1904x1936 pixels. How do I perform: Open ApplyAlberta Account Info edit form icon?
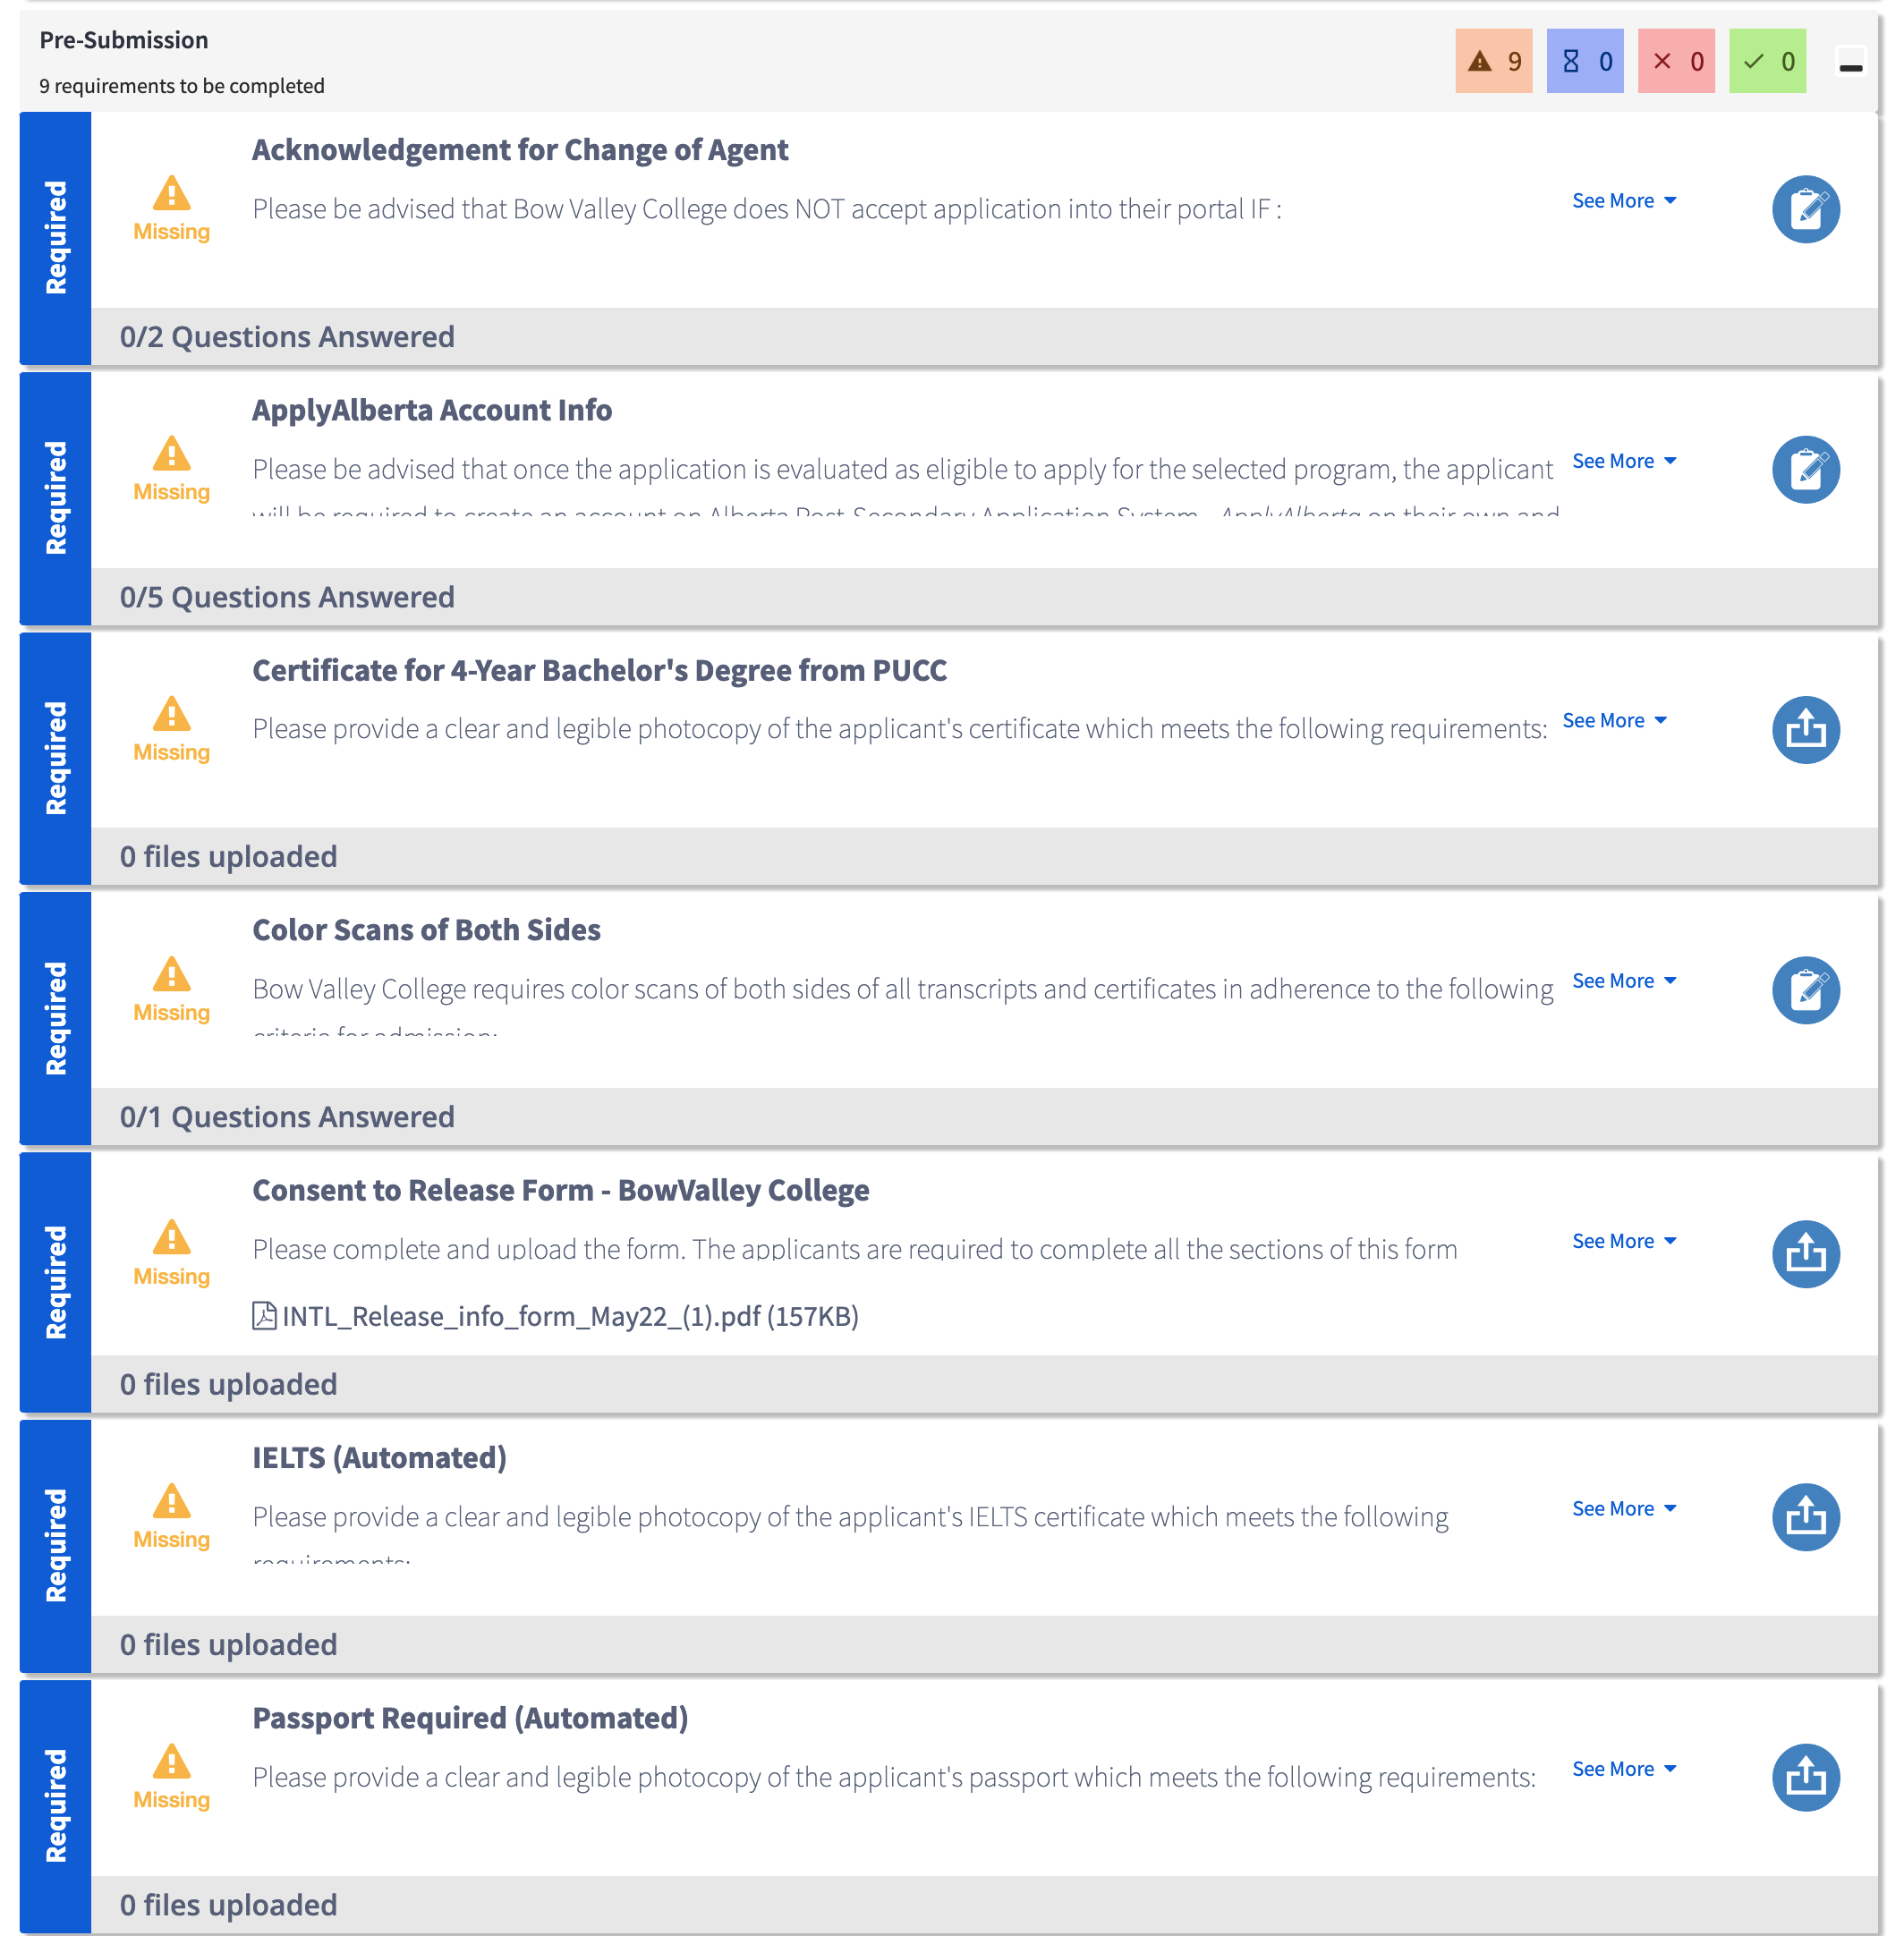pos(1805,469)
